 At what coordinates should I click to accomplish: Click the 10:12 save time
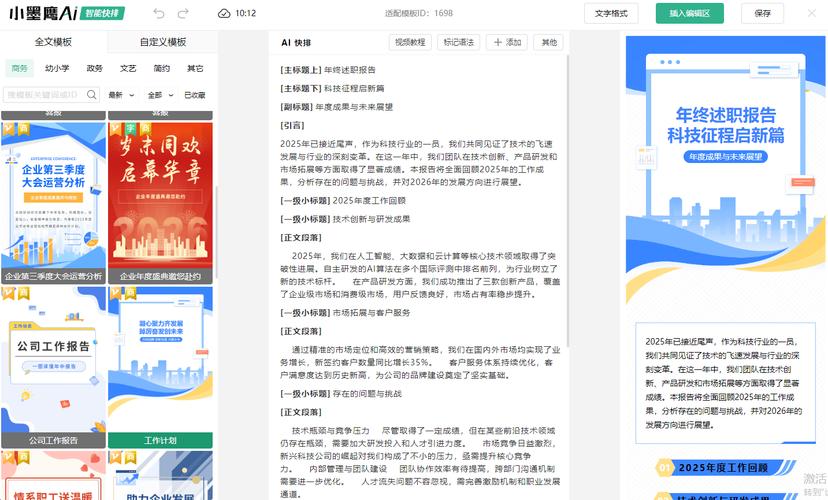click(246, 13)
